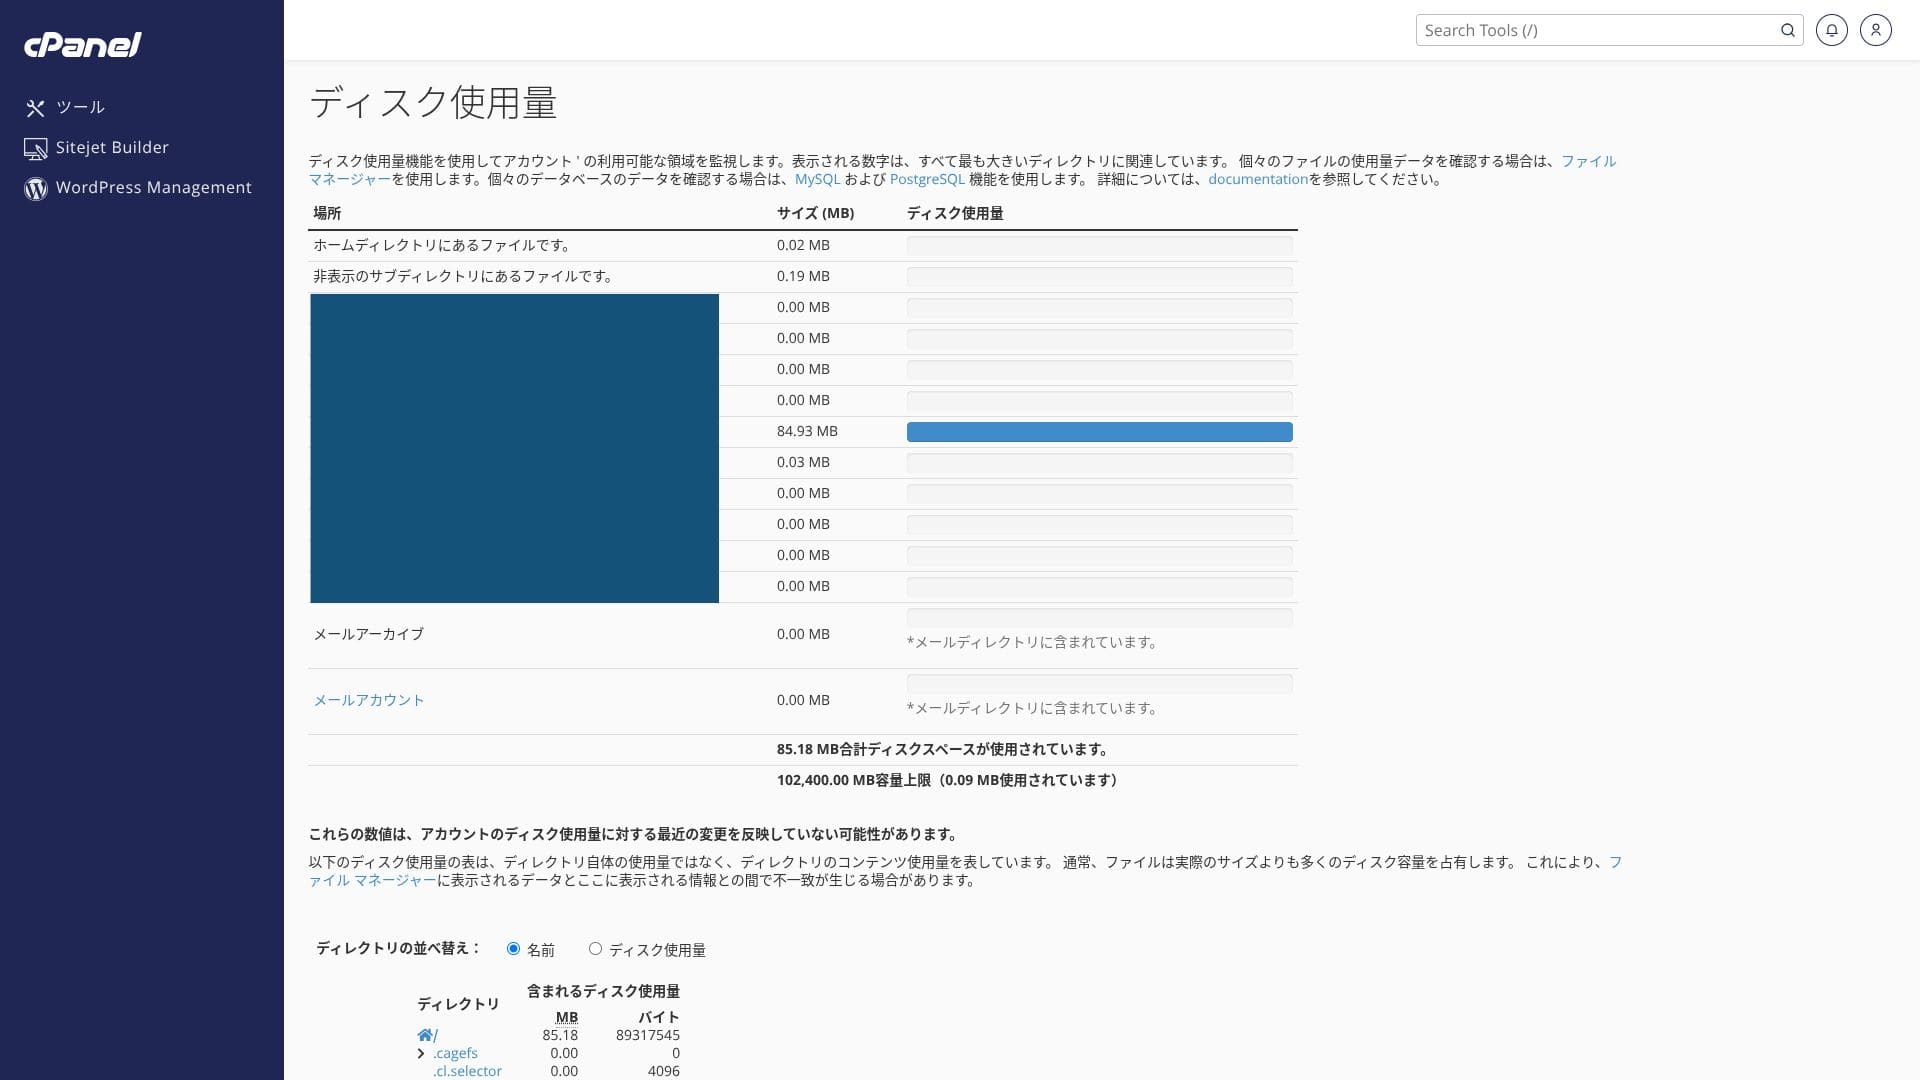Open Sitejet Builder menu item
1920x1080 pixels.
pos(112,148)
